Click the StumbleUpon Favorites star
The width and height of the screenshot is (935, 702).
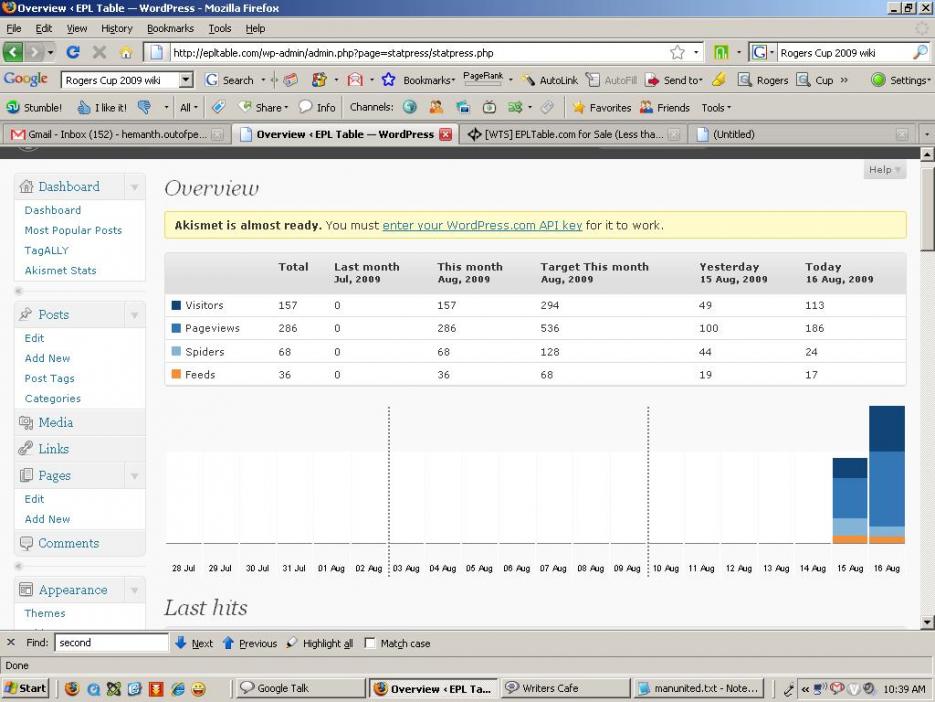pyautogui.click(x=578, y=107)
